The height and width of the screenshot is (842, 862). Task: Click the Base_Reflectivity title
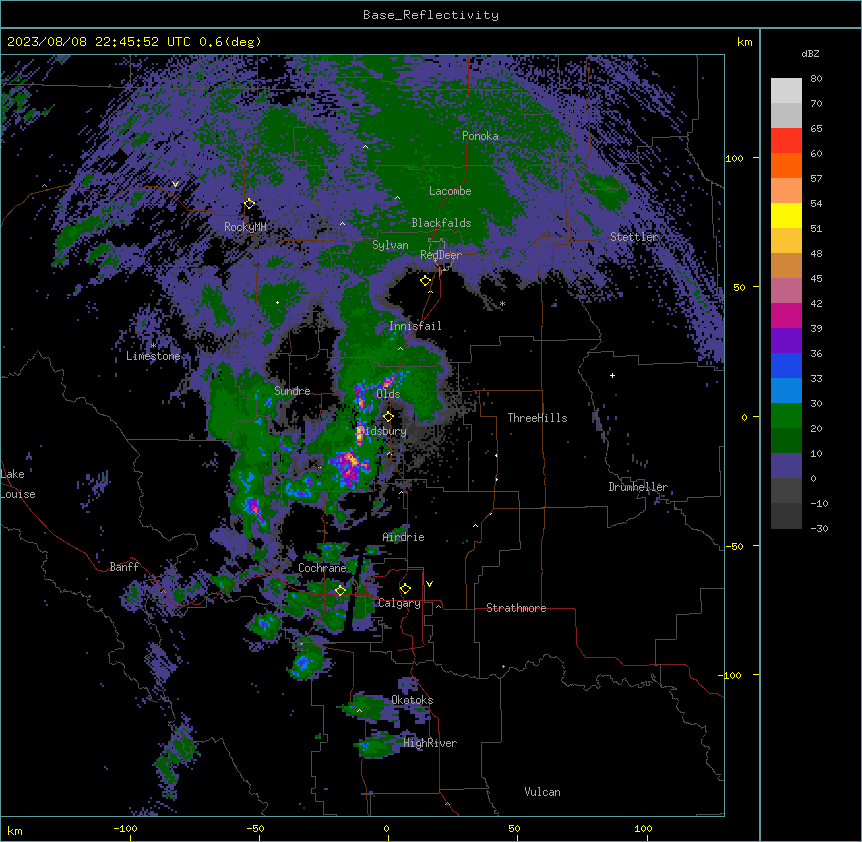pyautogui.click(x=431, y=15)
